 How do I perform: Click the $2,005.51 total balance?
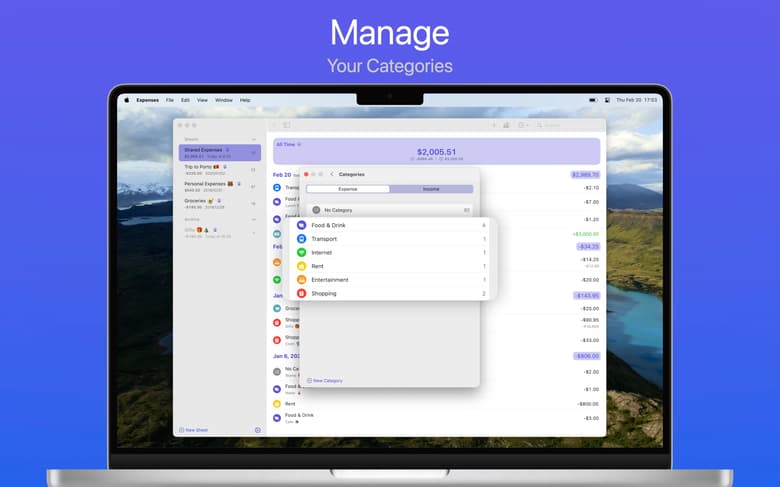pos(436,152)
